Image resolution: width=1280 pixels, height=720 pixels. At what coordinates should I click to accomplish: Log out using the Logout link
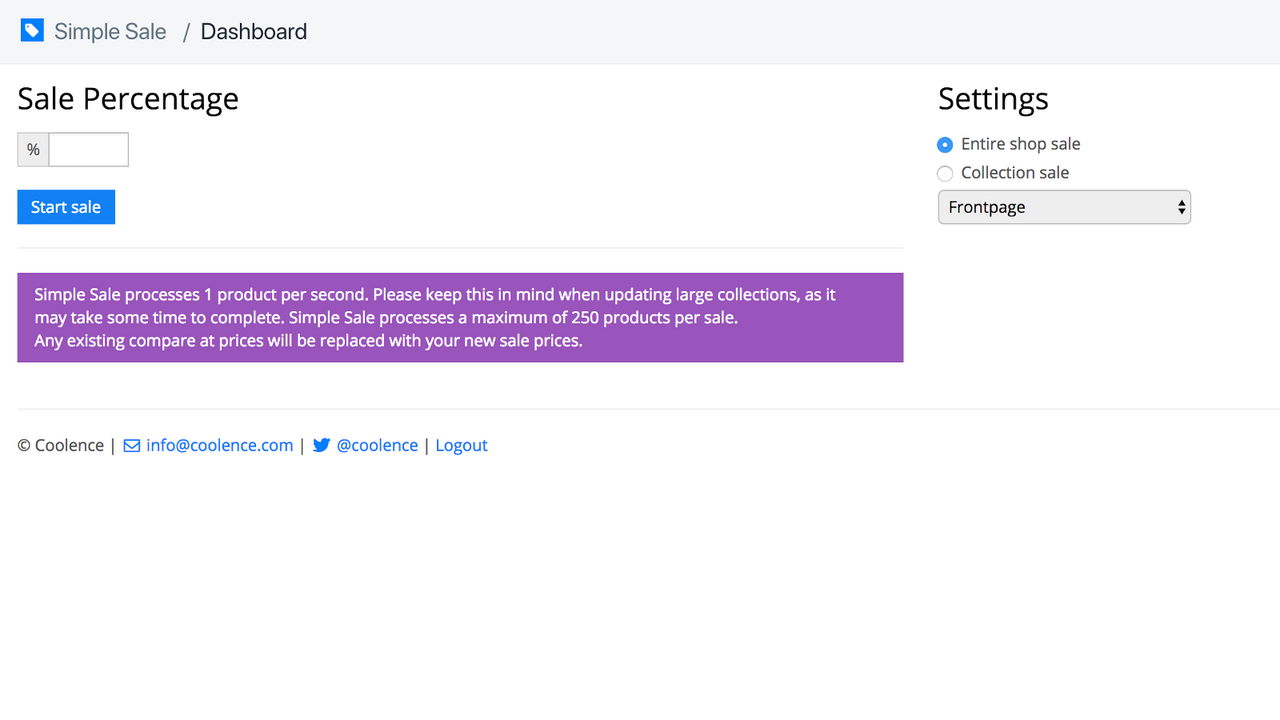coord(461,446)
